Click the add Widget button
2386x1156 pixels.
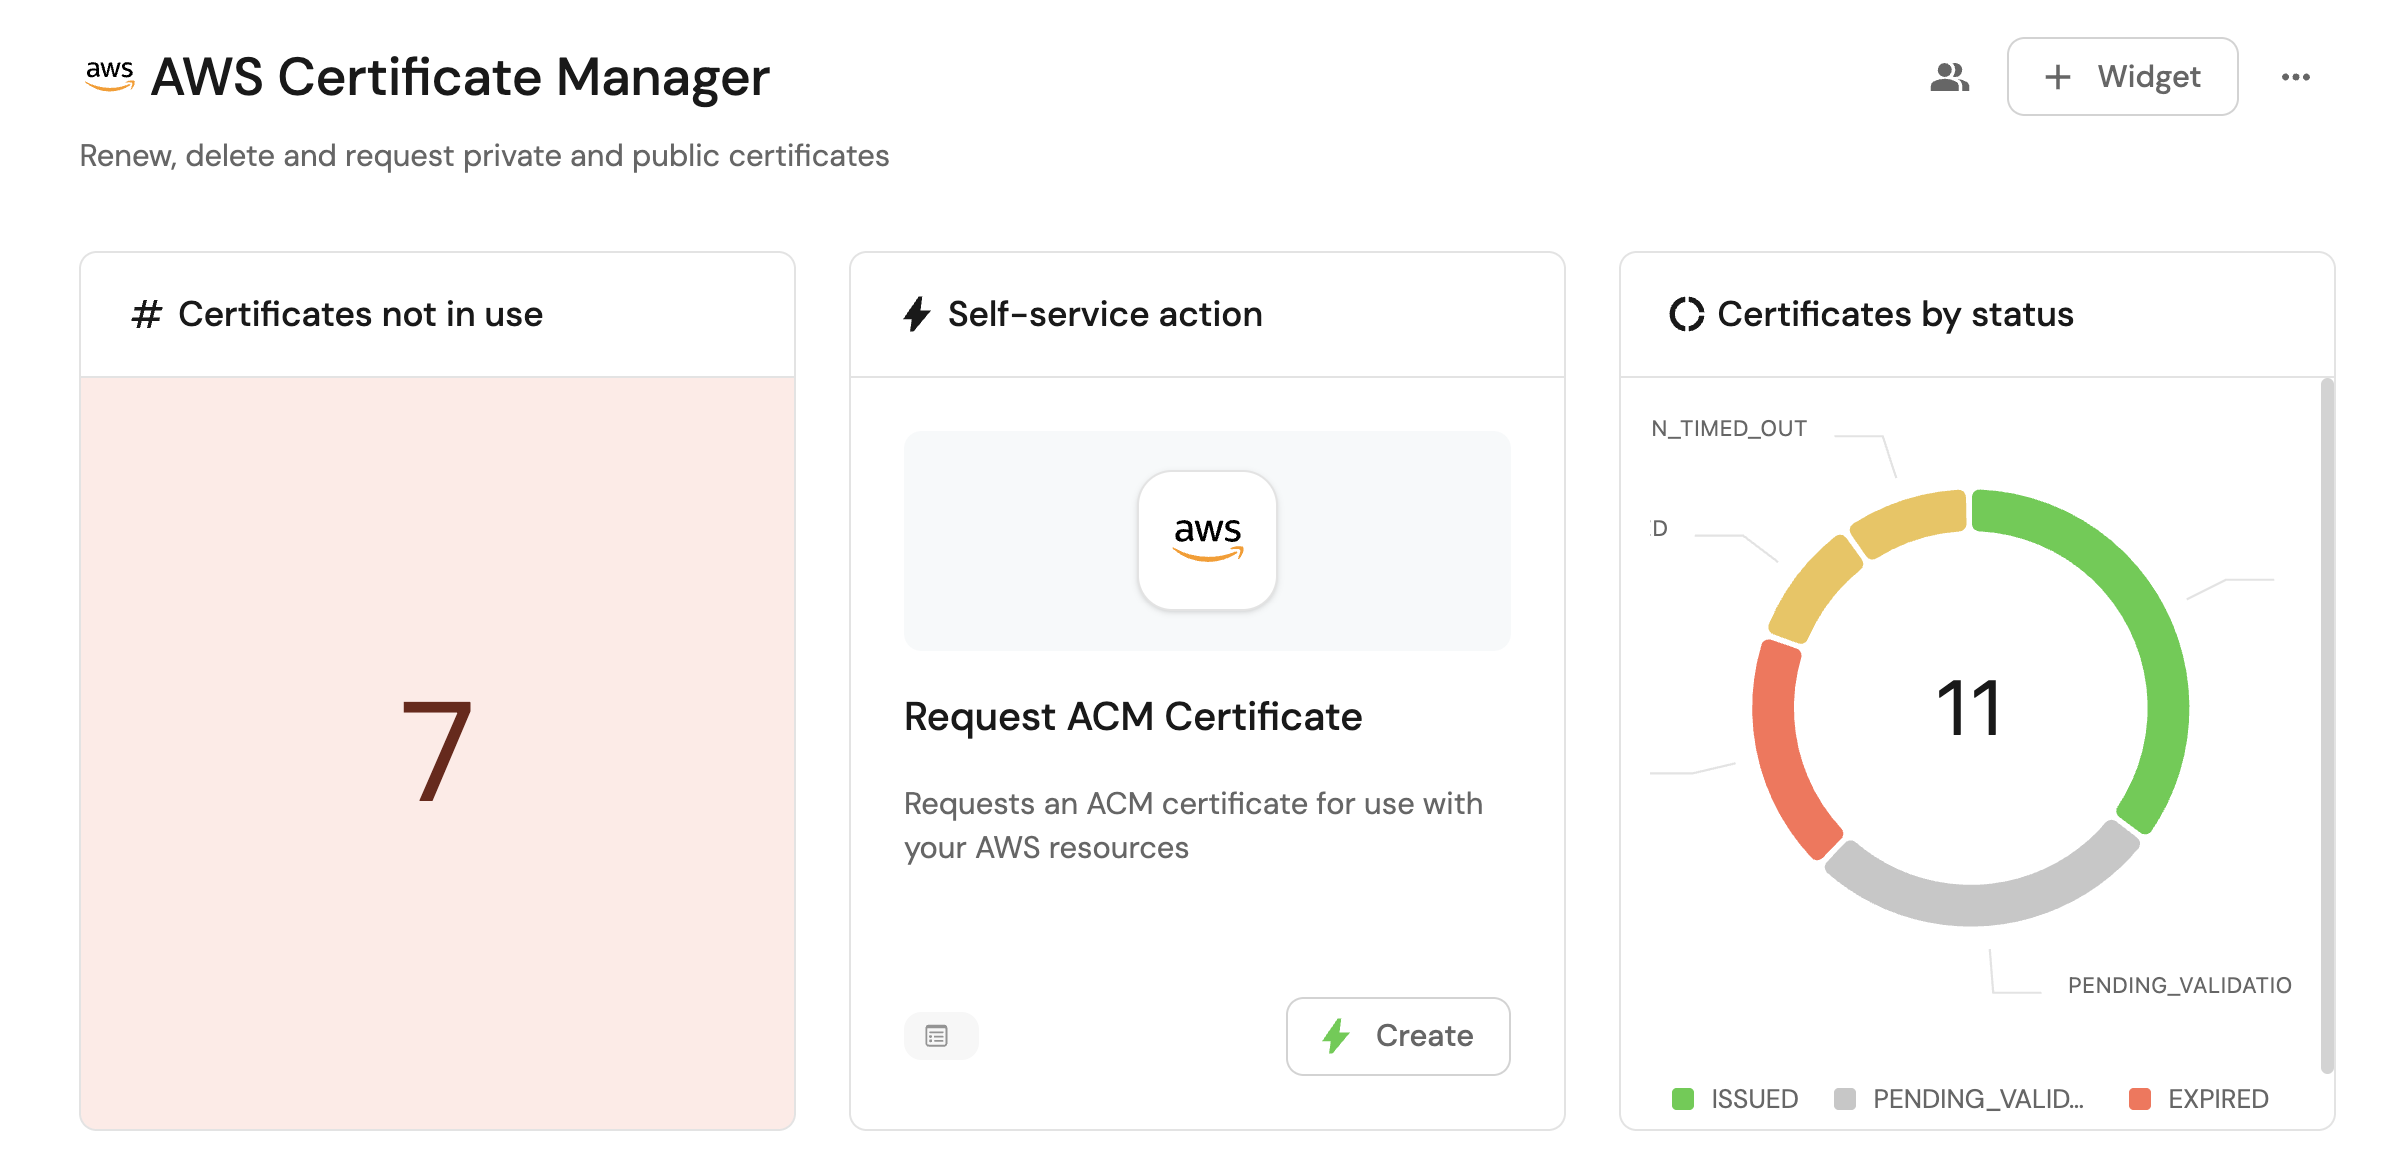2121,77
